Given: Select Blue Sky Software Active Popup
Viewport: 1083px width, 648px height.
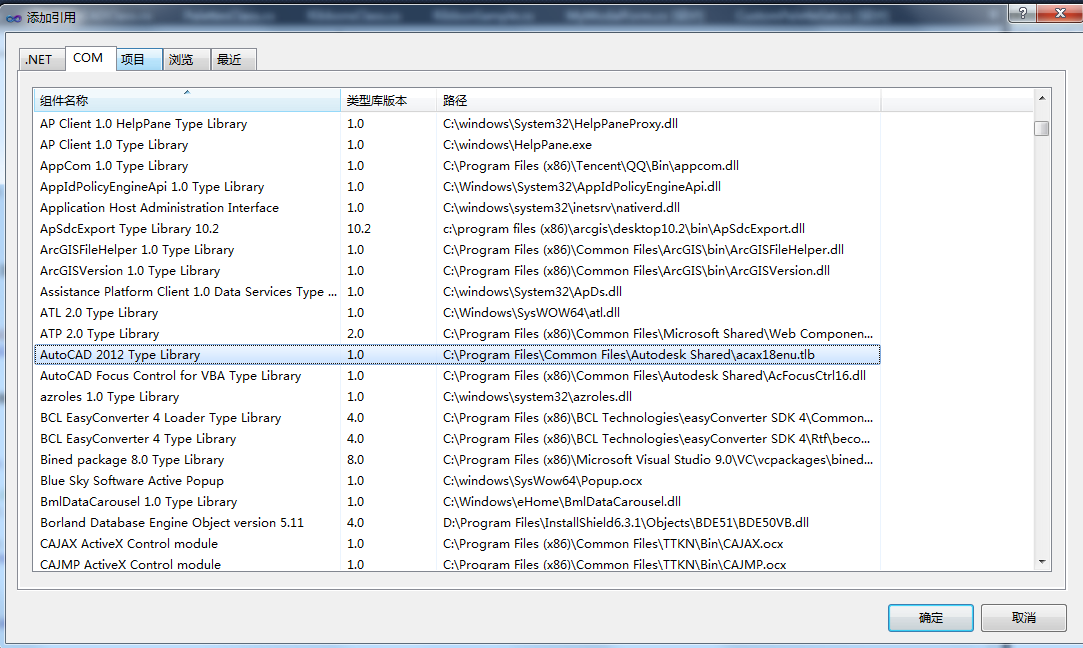Looking at the screenshot, I should coord(457,481).
